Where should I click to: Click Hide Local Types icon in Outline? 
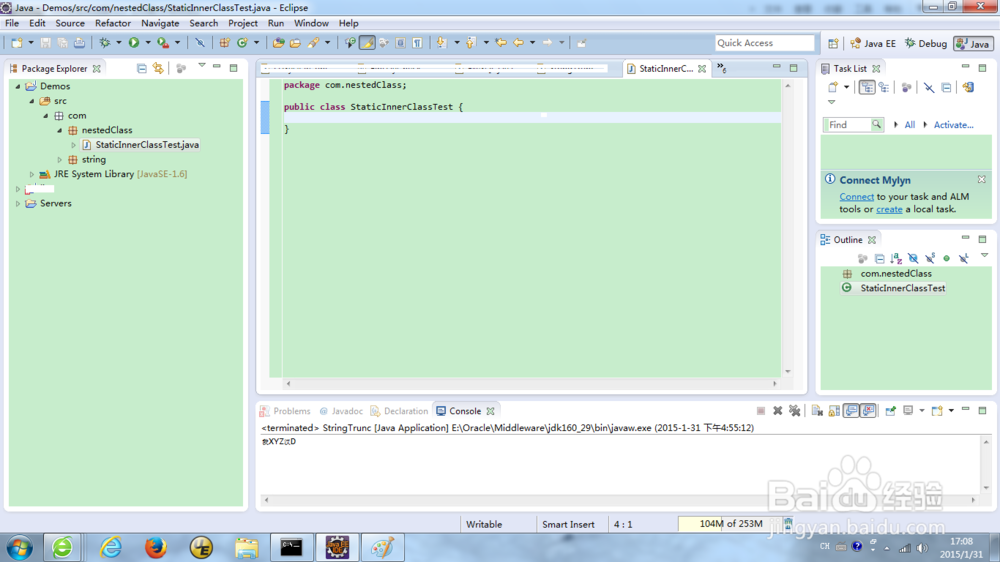point(964,258)
